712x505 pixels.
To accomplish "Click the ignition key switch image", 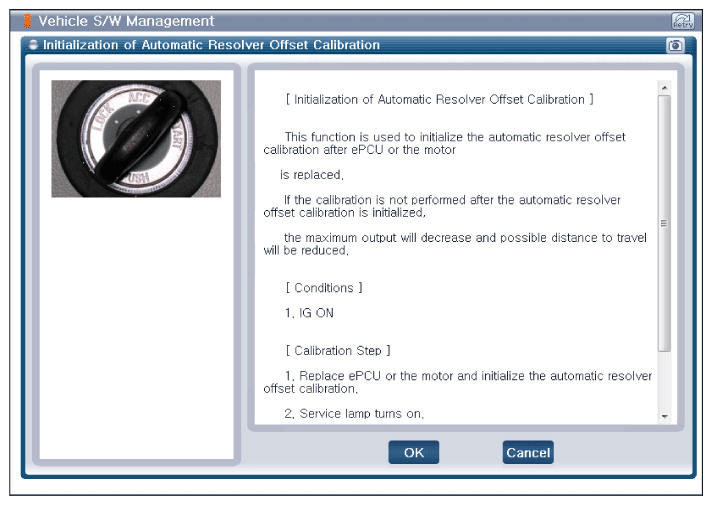I will tap(136, 138).
